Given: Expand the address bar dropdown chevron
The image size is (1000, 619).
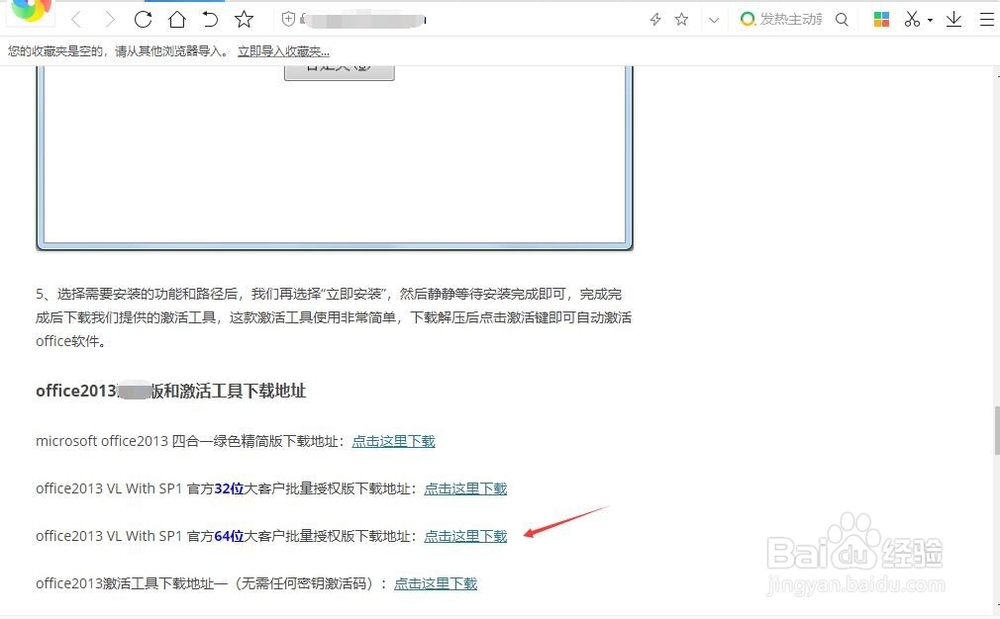Looking at the screenshot, I should [x=714, y=20].
